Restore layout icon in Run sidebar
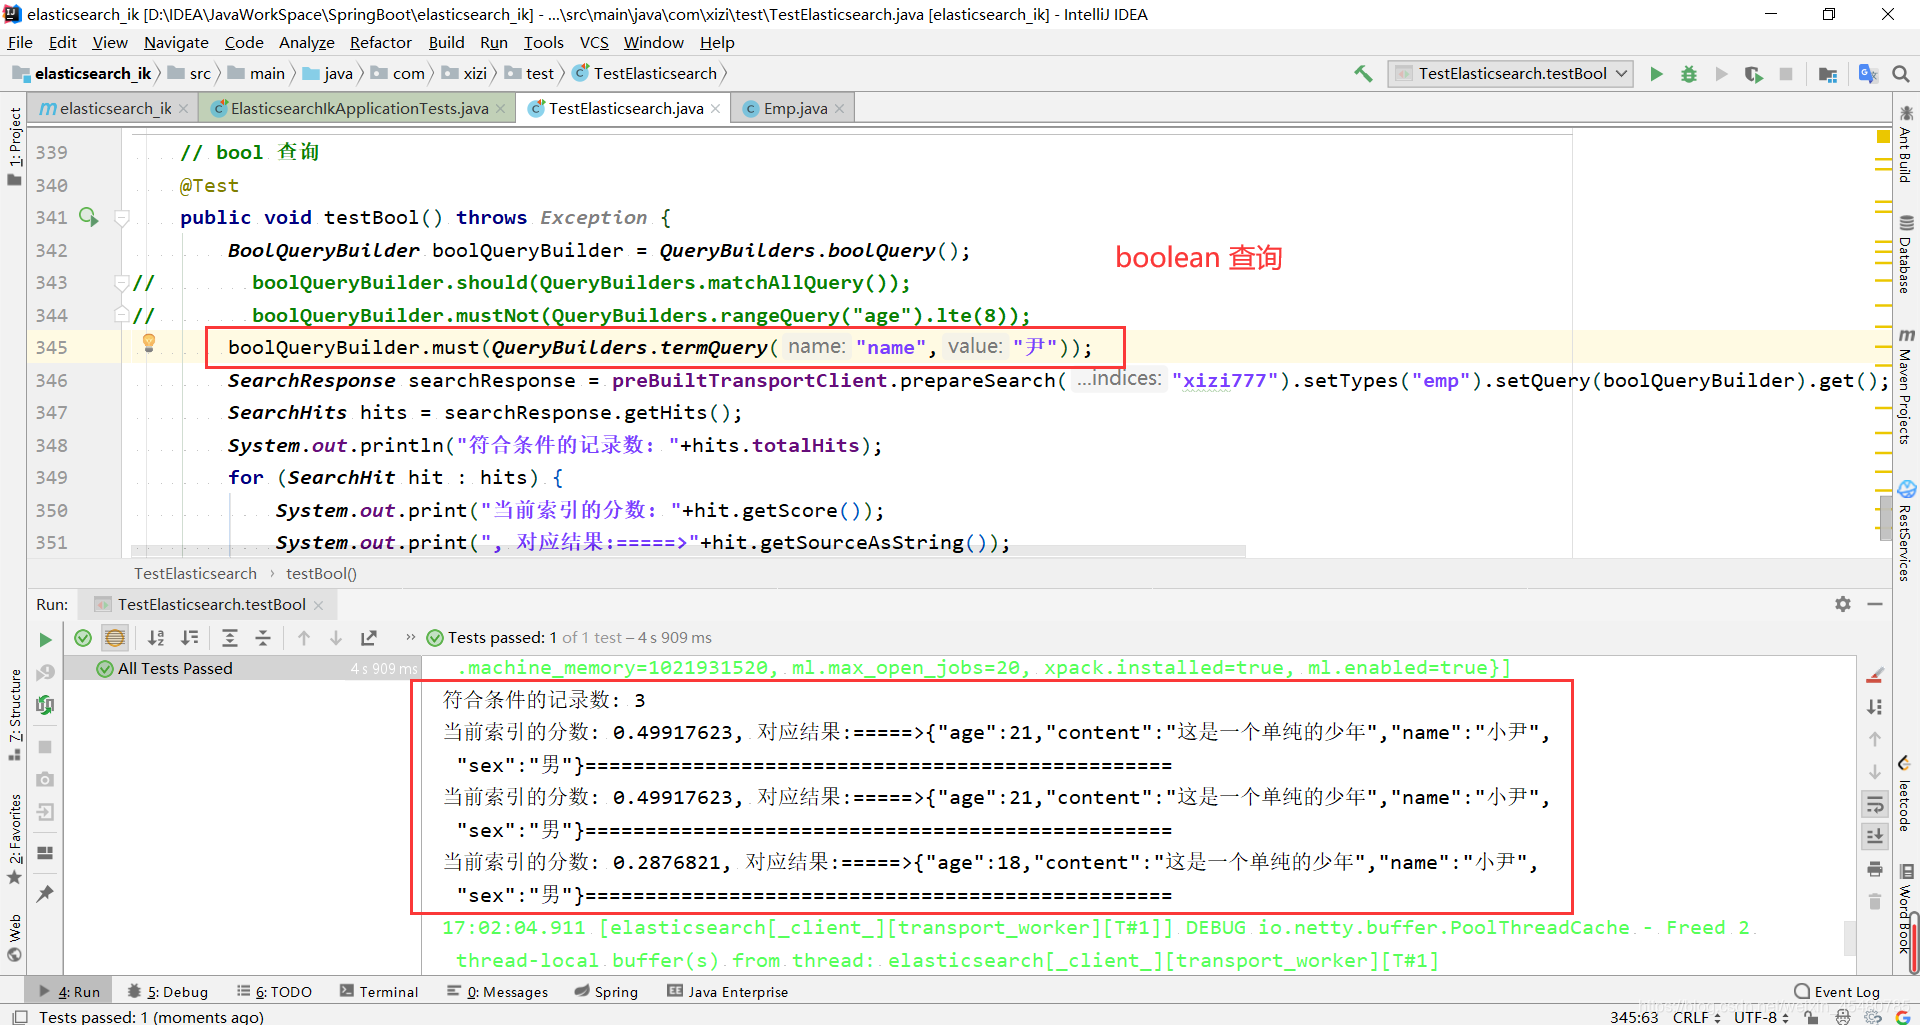The width and height of the screenshot is (1920, 1025). [x=45, y=853]
